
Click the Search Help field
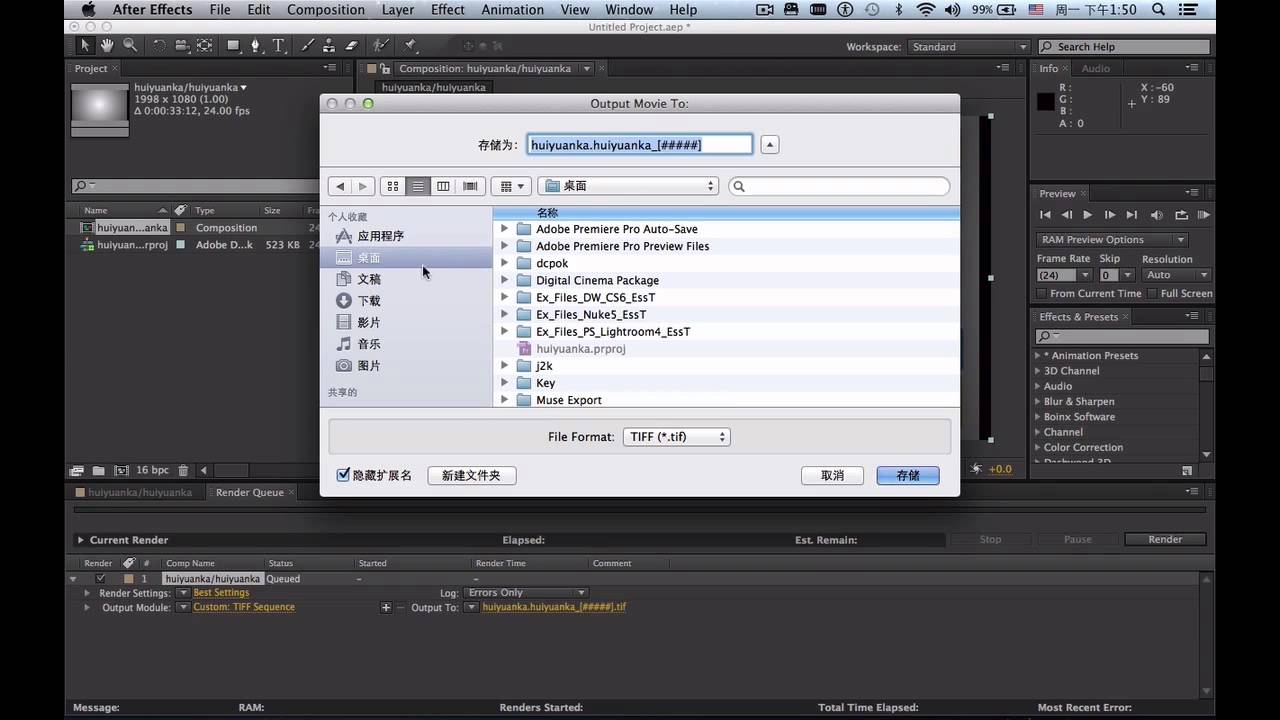[x=1125, y=47]
